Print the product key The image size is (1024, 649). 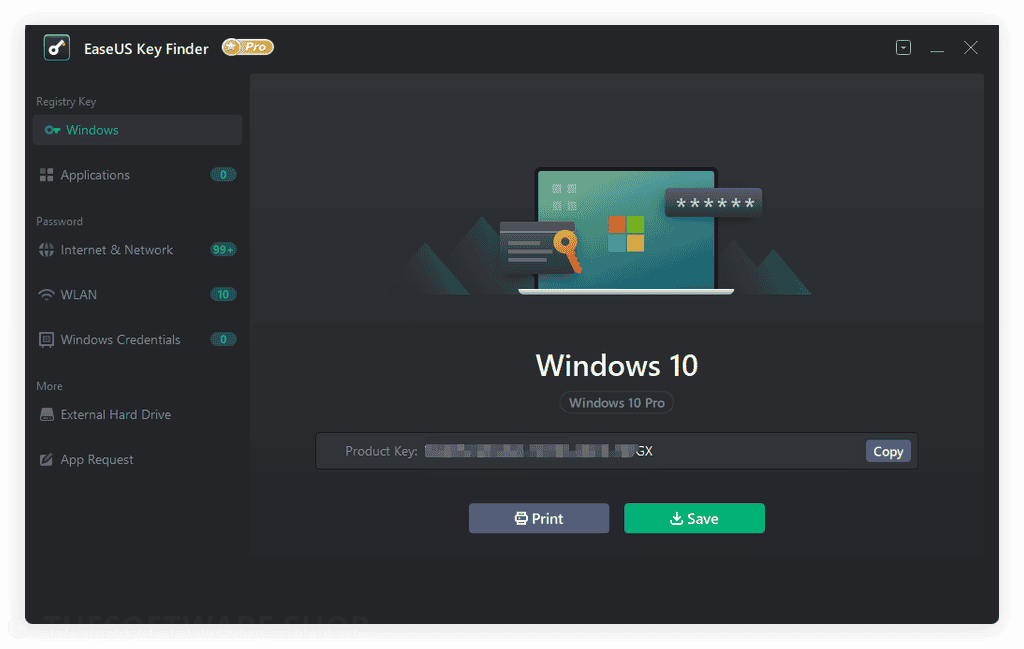pyautogui.click(x=539, y=518)
